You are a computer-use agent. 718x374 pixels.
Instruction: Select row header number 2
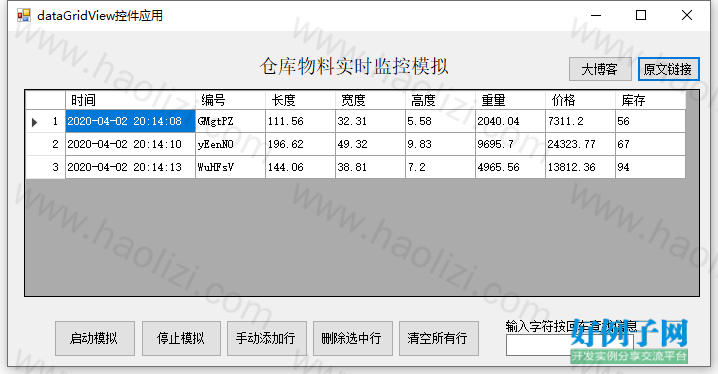(x=46, y=144)
